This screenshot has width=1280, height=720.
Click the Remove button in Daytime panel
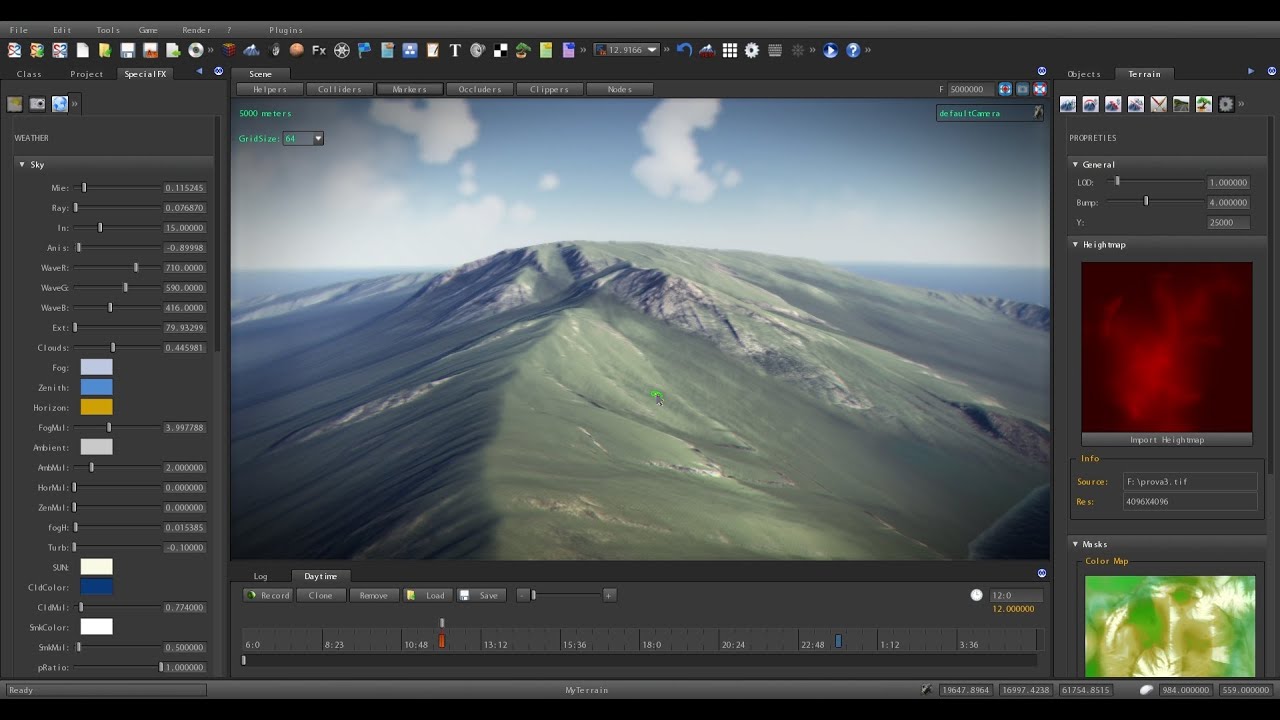(374, 595)
